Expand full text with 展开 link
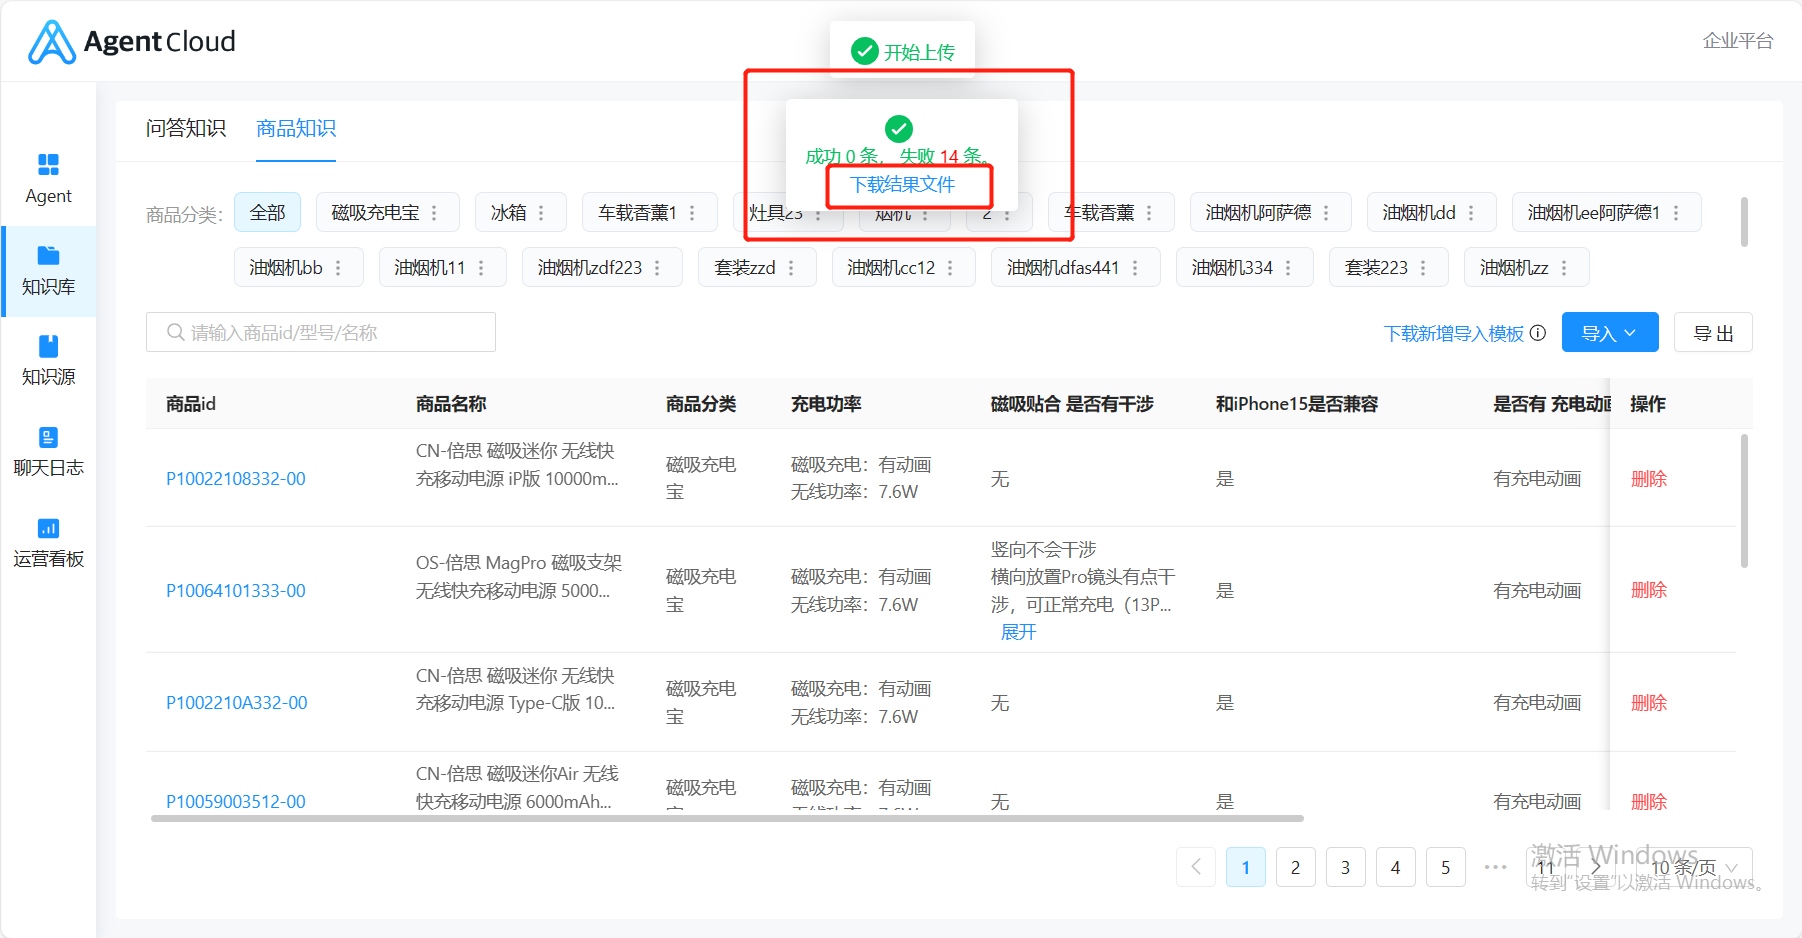 tap(1019, 632)
